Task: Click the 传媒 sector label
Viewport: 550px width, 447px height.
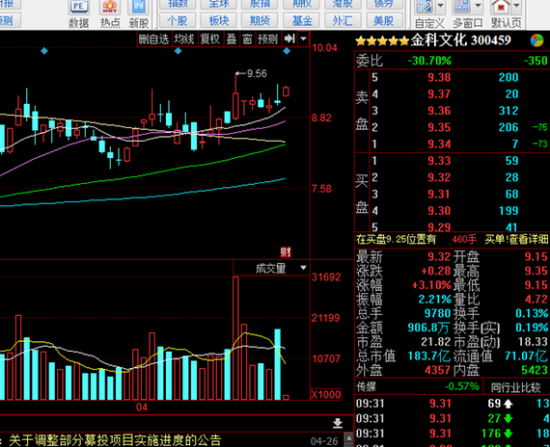Action: coord(367,387)
